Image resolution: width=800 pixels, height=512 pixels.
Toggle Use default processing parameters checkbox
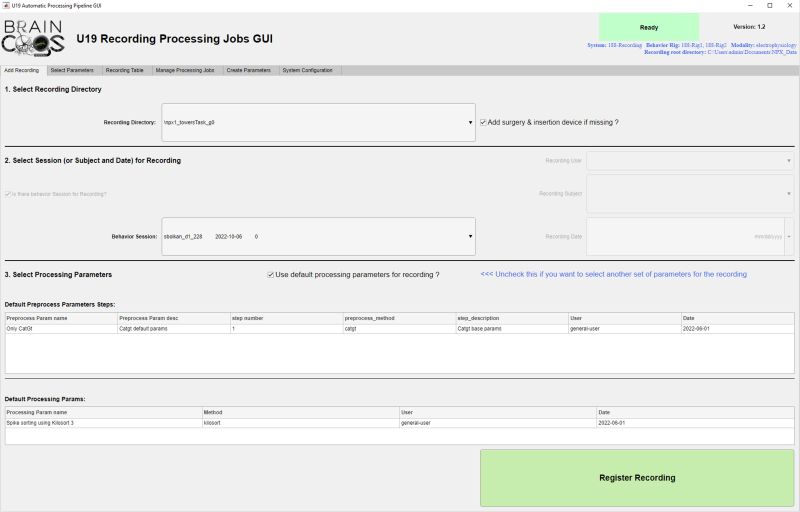[270, 275]
